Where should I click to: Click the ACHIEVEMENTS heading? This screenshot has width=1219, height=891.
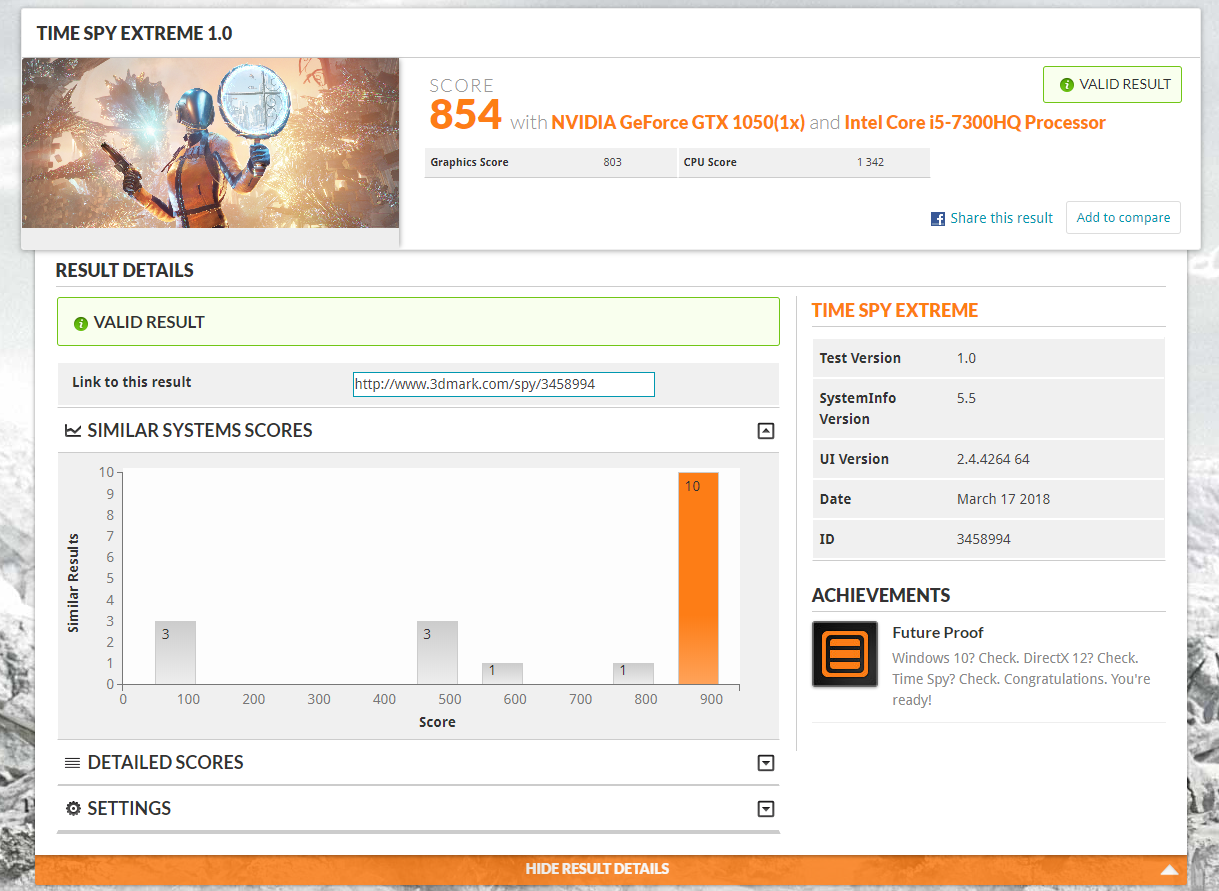(881, 595)
